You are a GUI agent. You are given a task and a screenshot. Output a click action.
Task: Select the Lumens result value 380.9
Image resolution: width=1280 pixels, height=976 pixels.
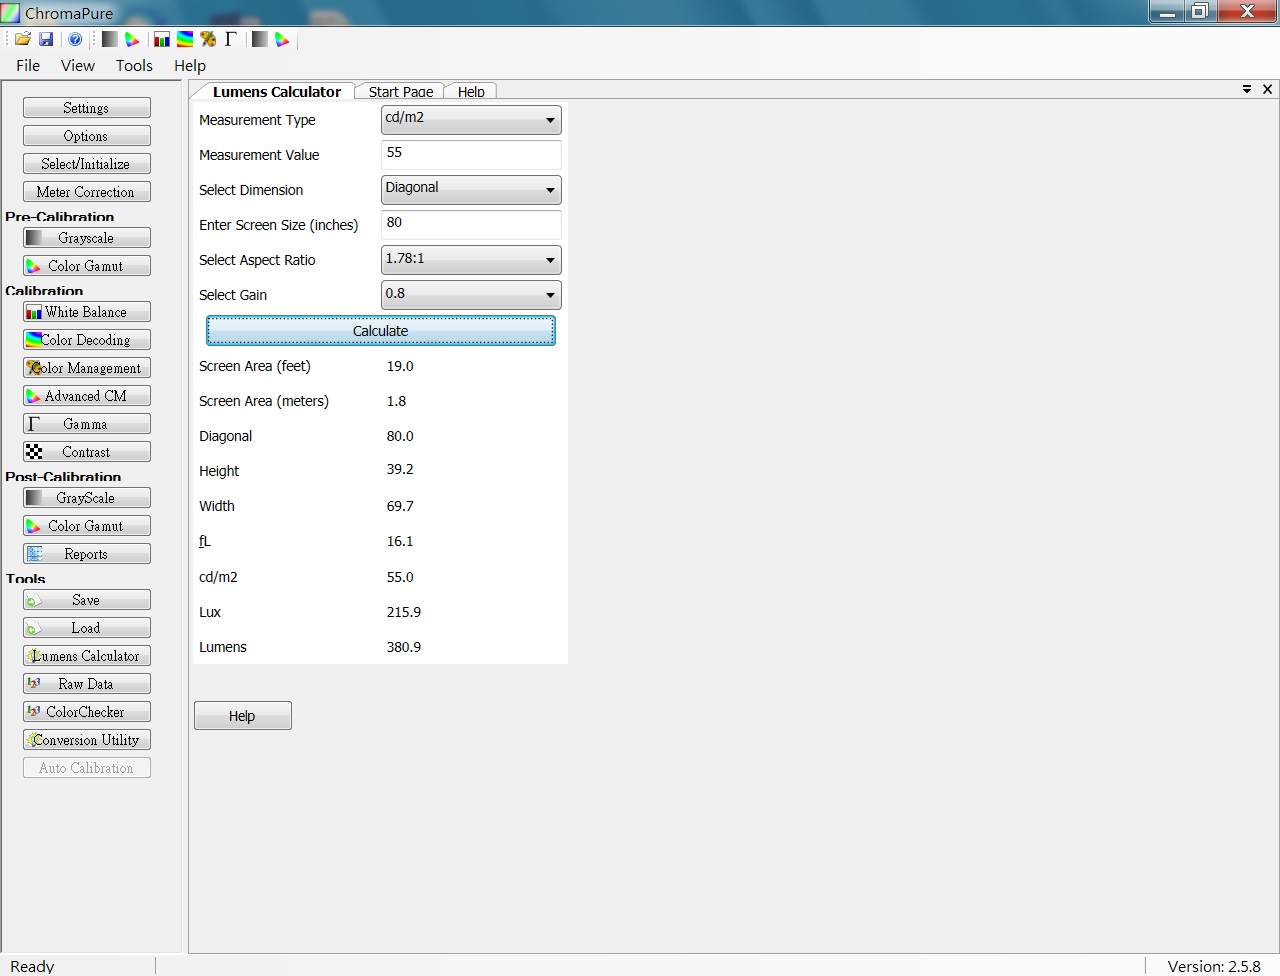click(x=404, y=647)
